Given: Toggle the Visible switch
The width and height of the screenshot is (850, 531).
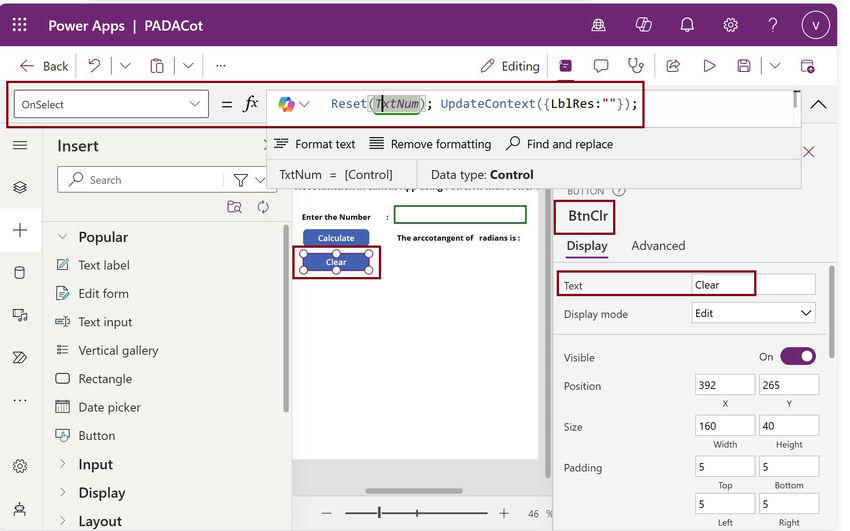Looking at the screenshot, I should tap(797, 357).
